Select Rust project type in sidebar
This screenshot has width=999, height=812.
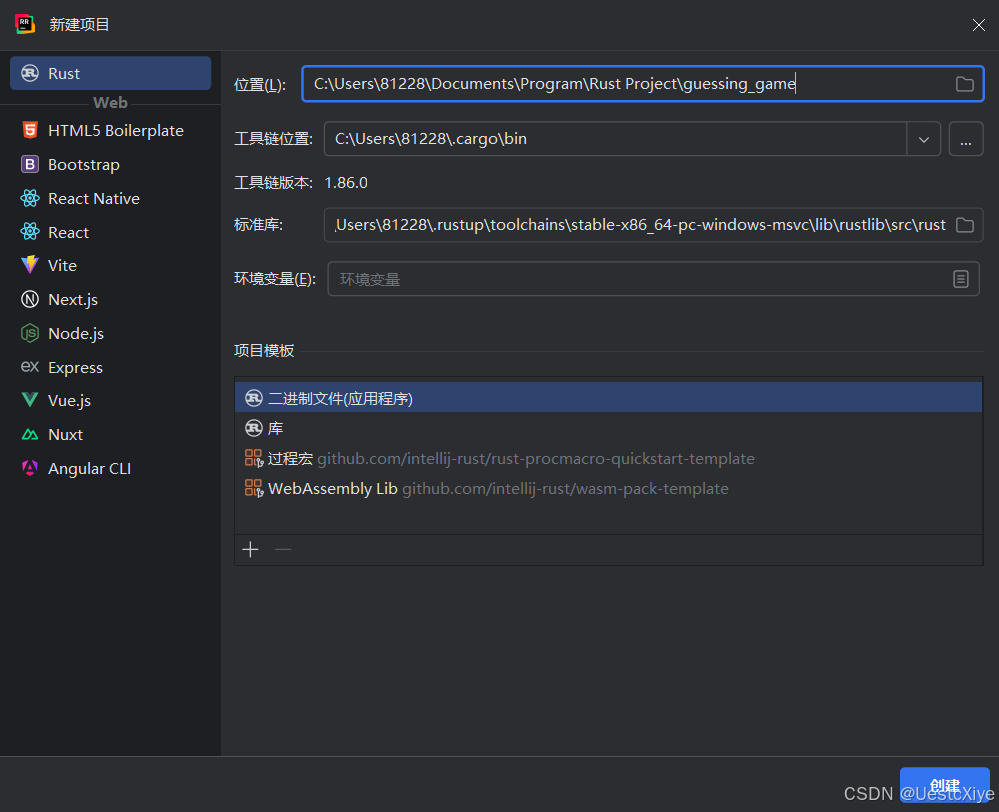click(110, 73)
